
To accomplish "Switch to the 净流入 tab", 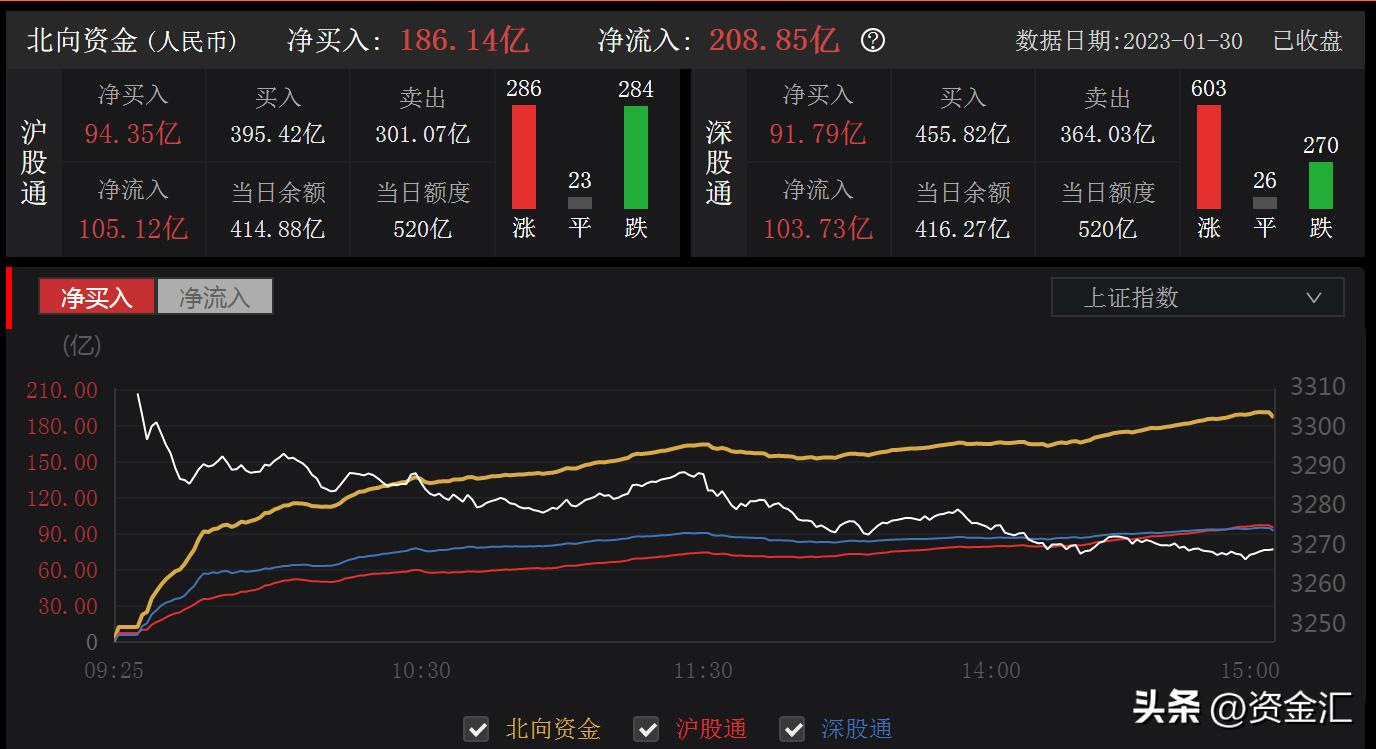I will (x=214, y=297).
